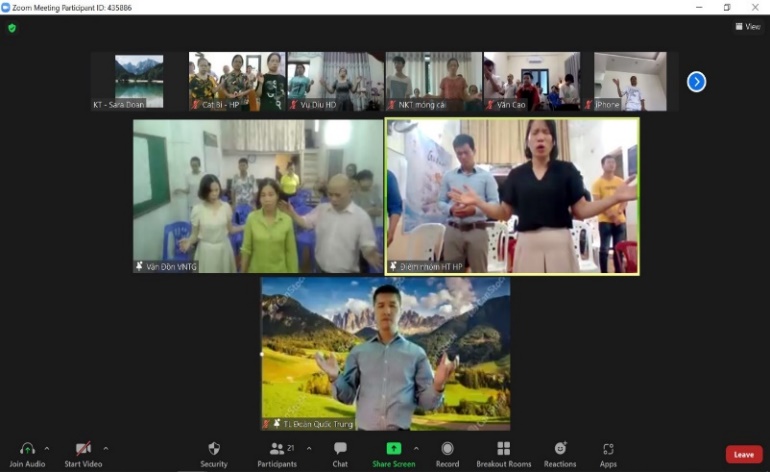The width and height of the screenshot is (770, 472).
Task: Select Văn Cao video thumbnail
Action: click(x=532, y=82)
